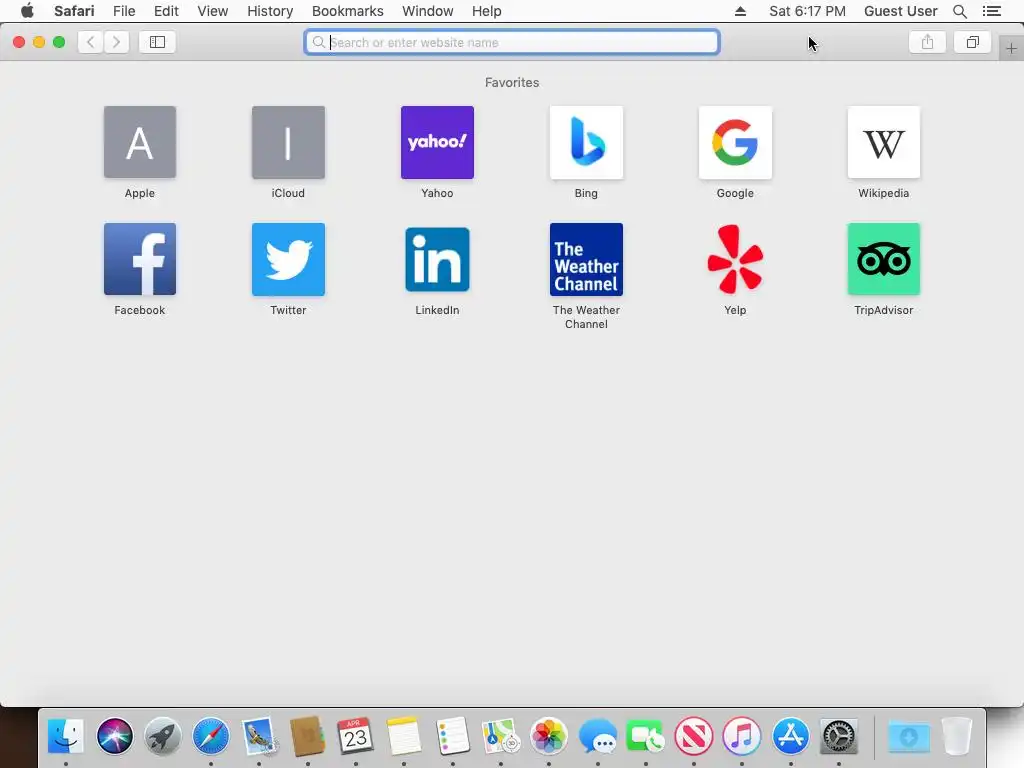Click the Share toolbar button
Viewport: 1024px width, 768px height.
pos(927,42)
